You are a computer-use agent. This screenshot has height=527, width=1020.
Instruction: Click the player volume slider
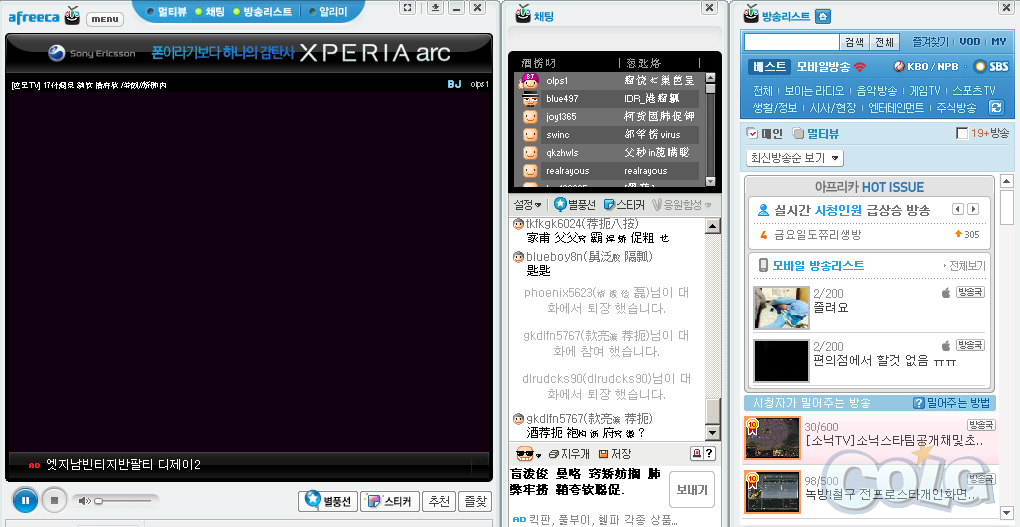click(x=125, y=500)
